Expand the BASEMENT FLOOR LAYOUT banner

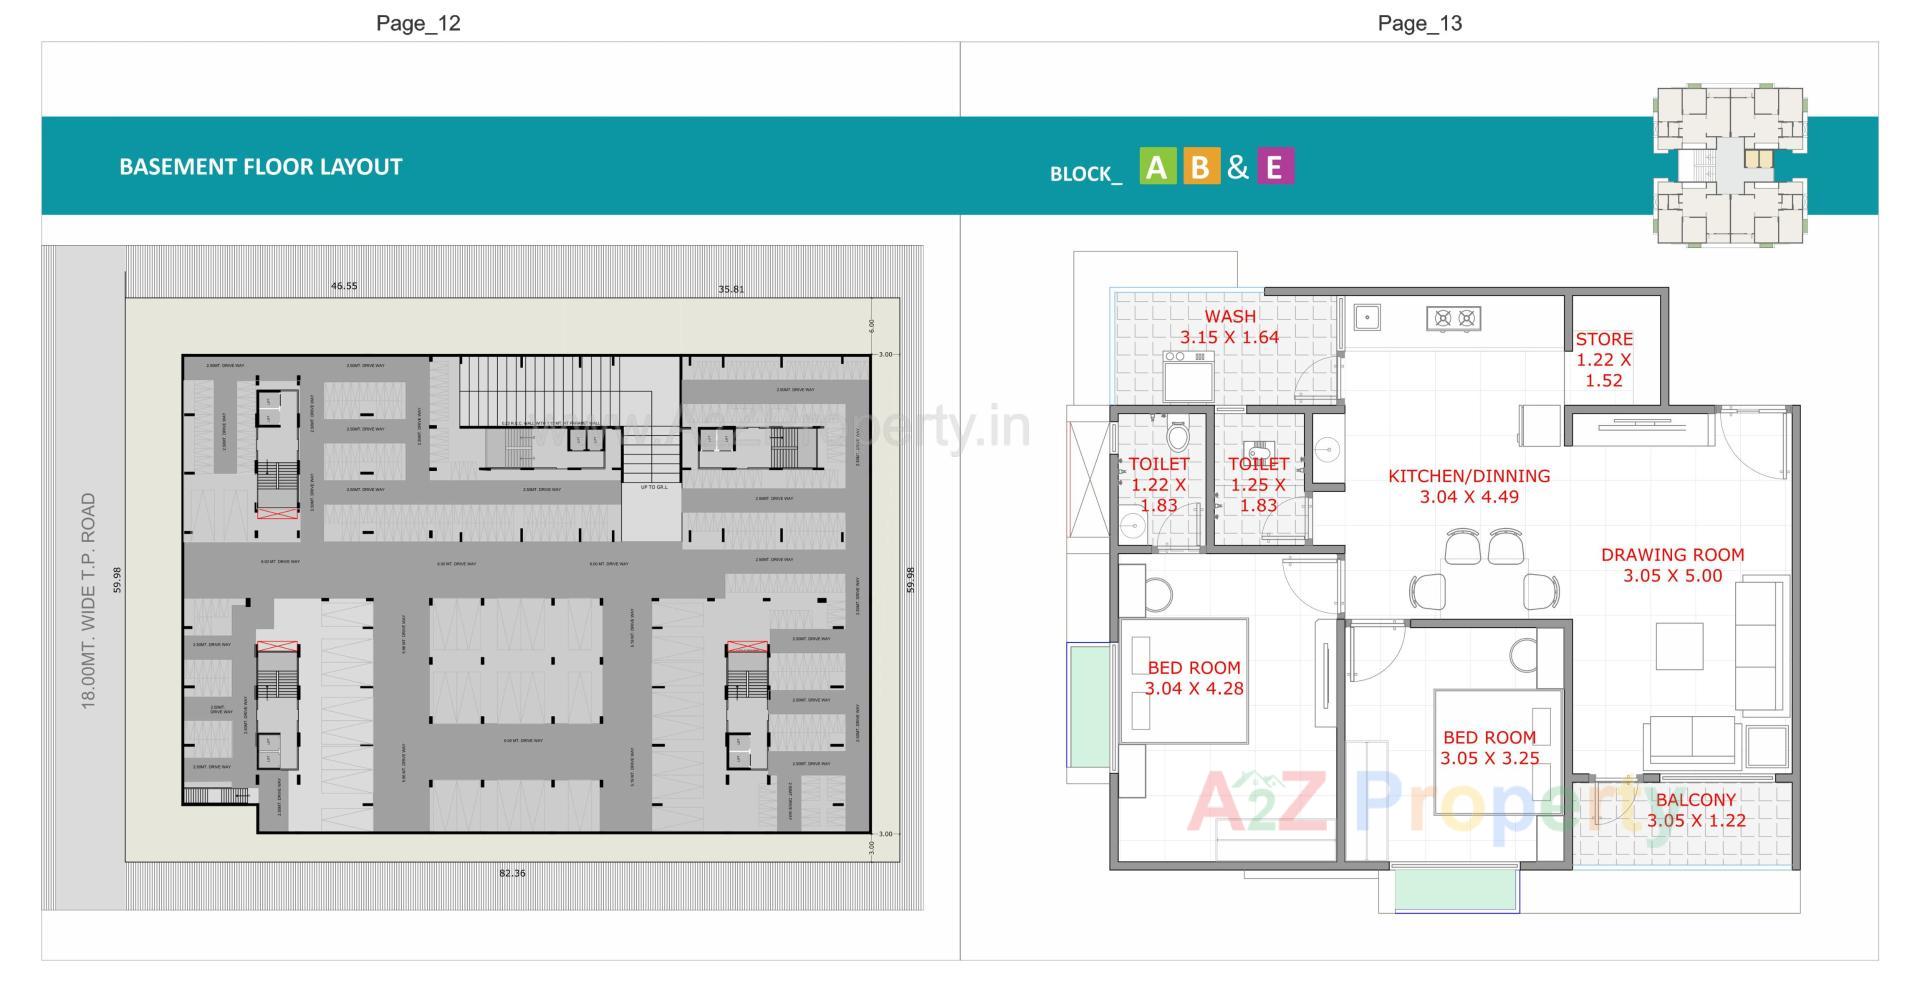click(260, 166)
